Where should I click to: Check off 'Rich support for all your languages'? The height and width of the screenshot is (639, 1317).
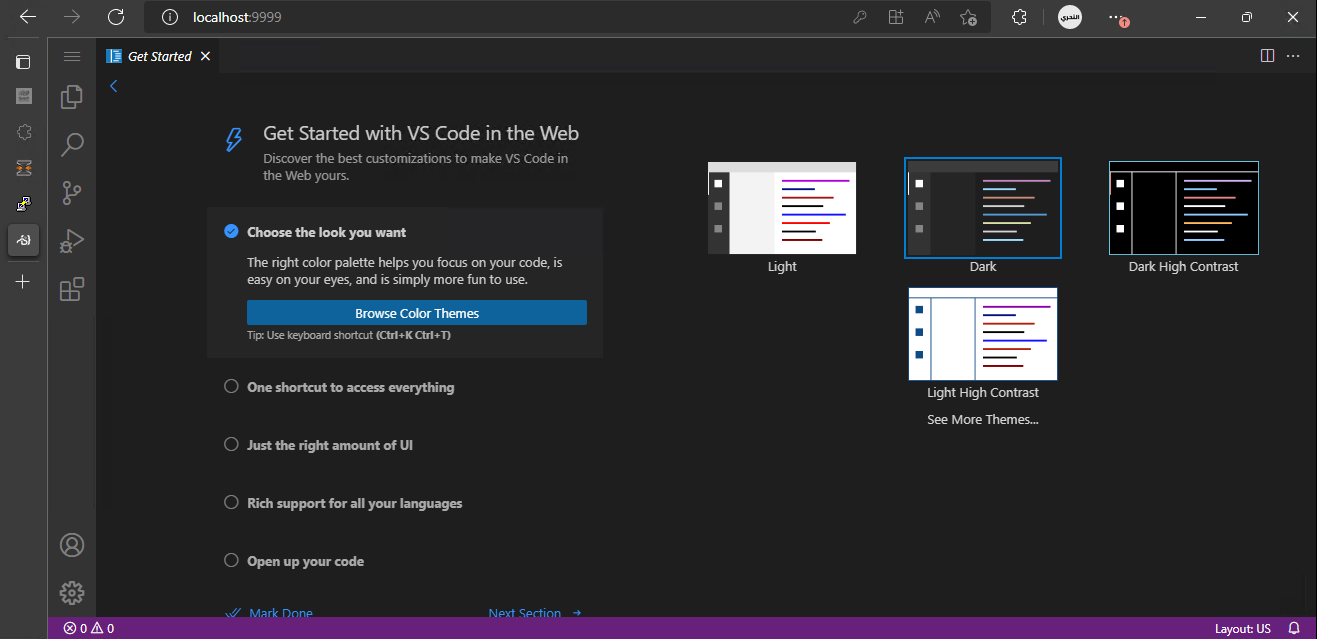click(x=231, y=503)
